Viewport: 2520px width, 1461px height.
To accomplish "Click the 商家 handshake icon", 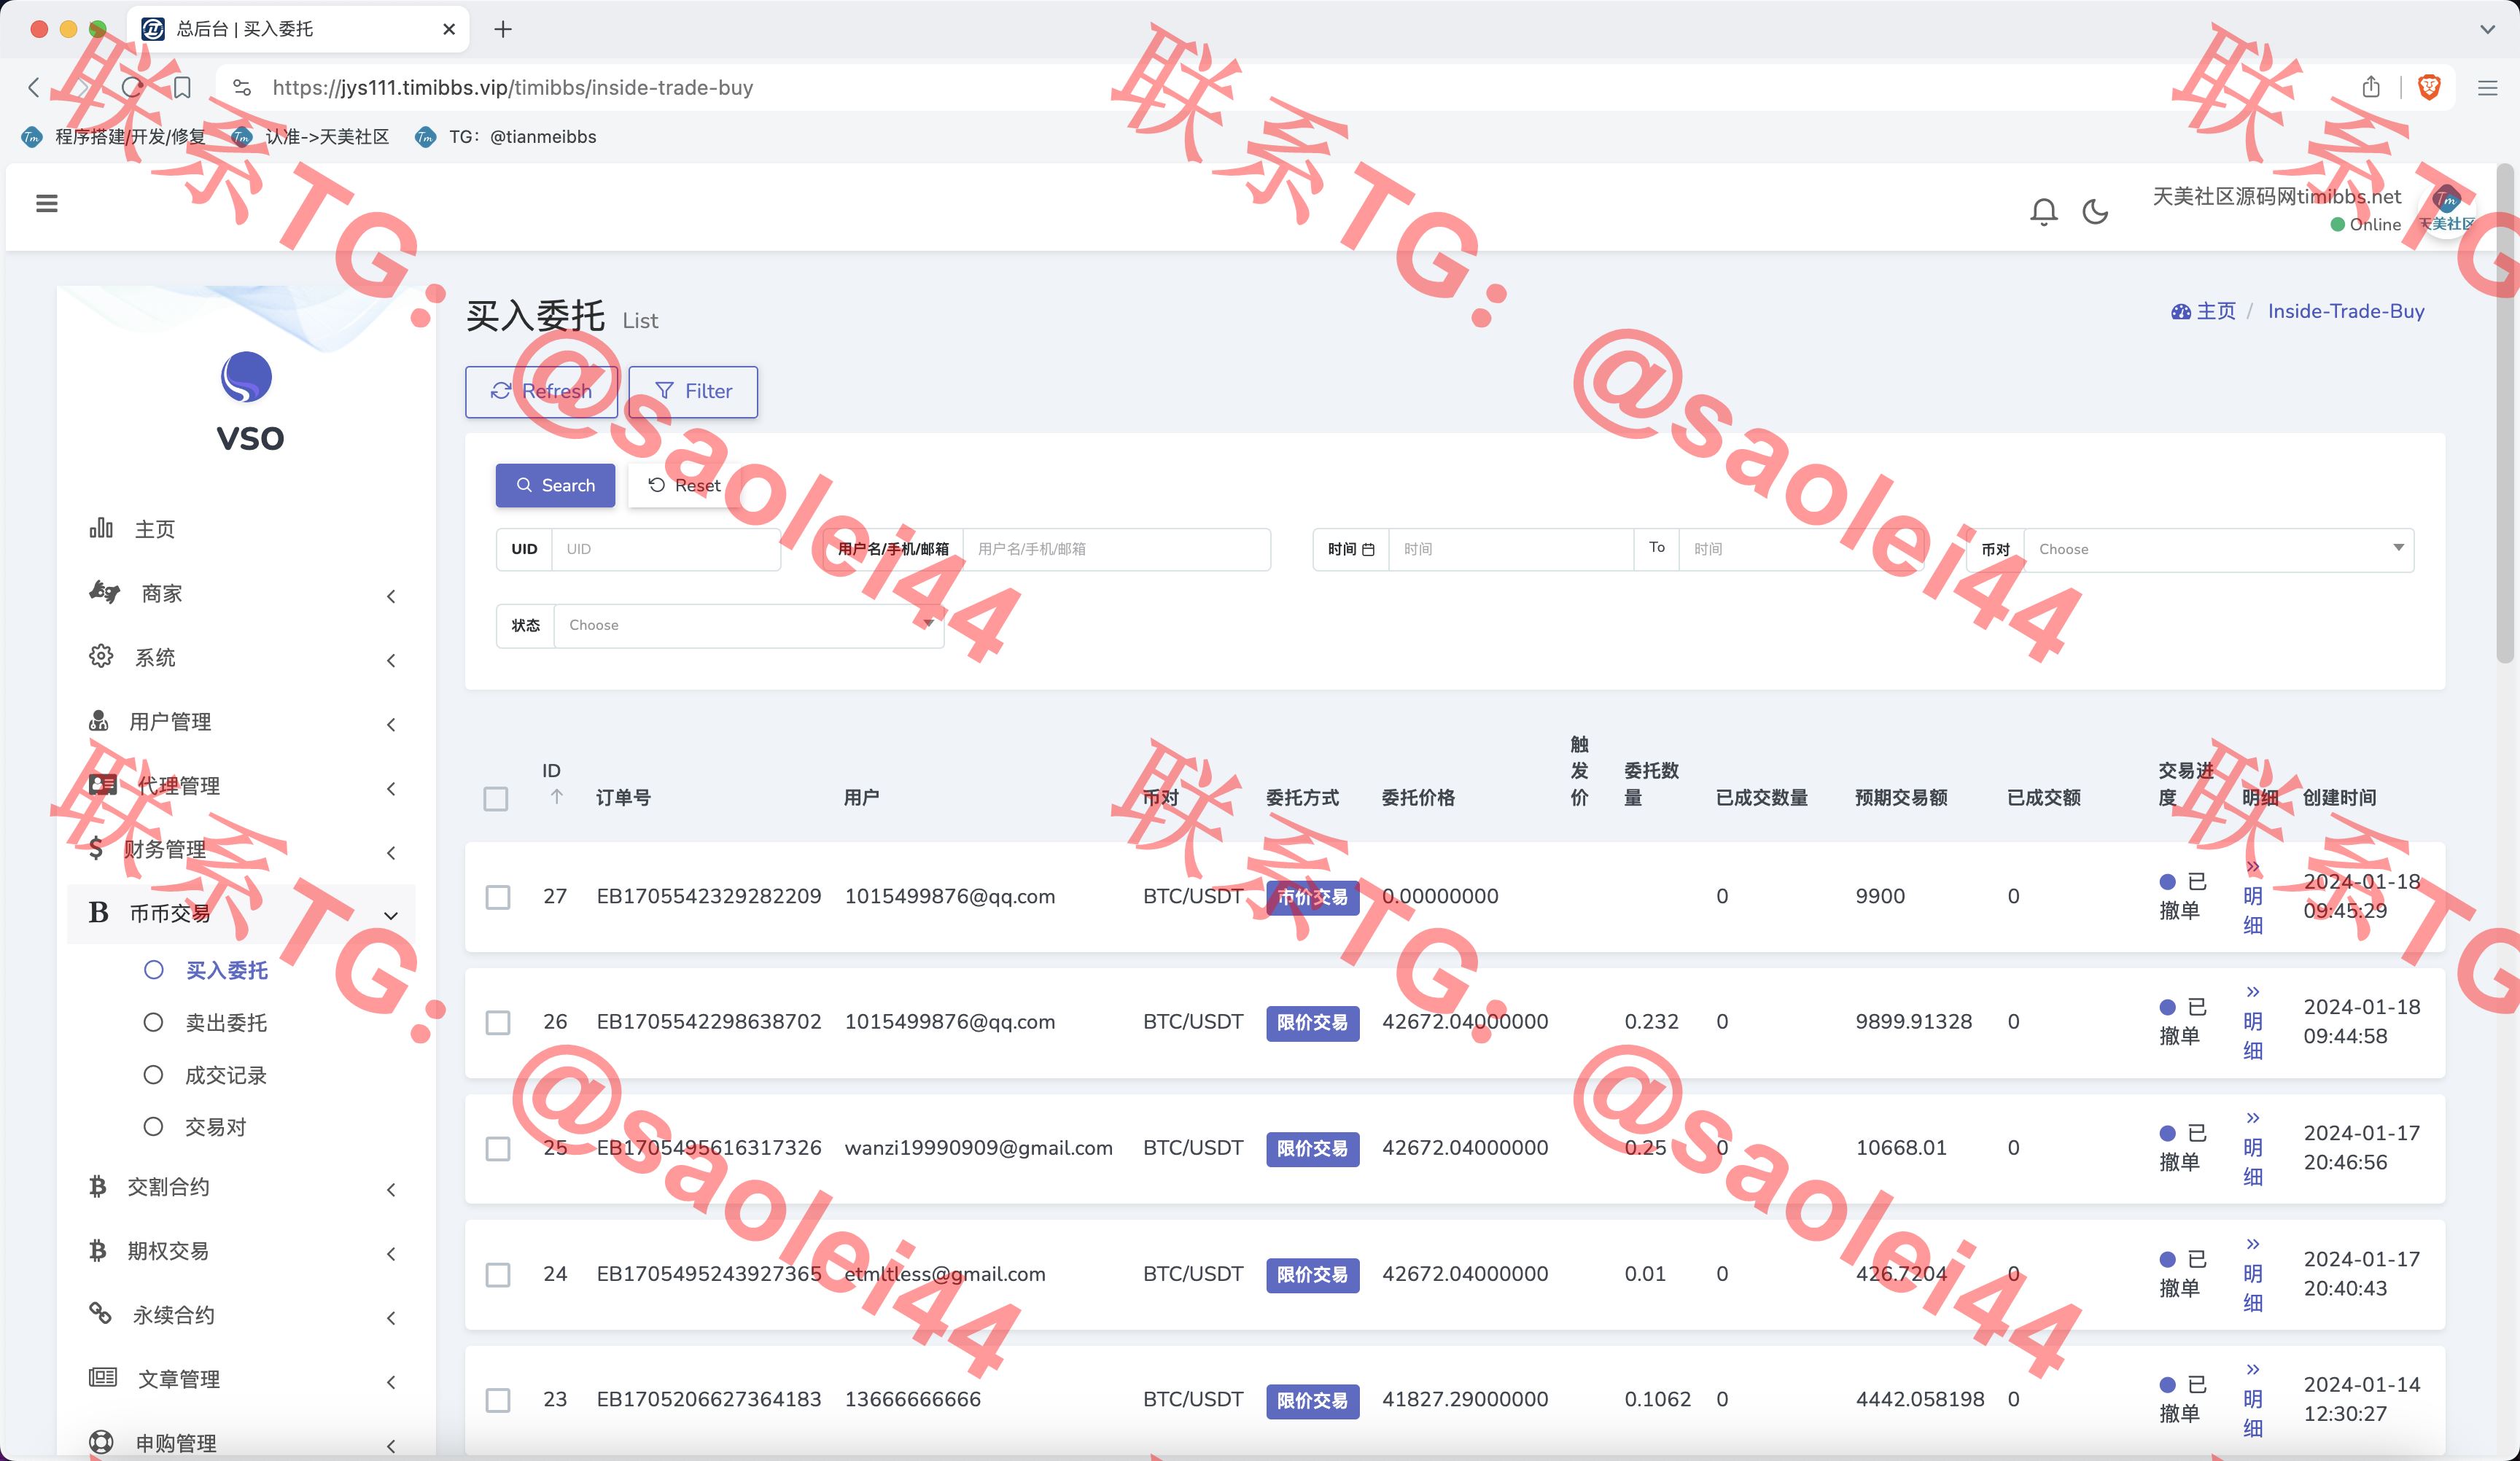I will pyautogui.click(x=104, y=592).
